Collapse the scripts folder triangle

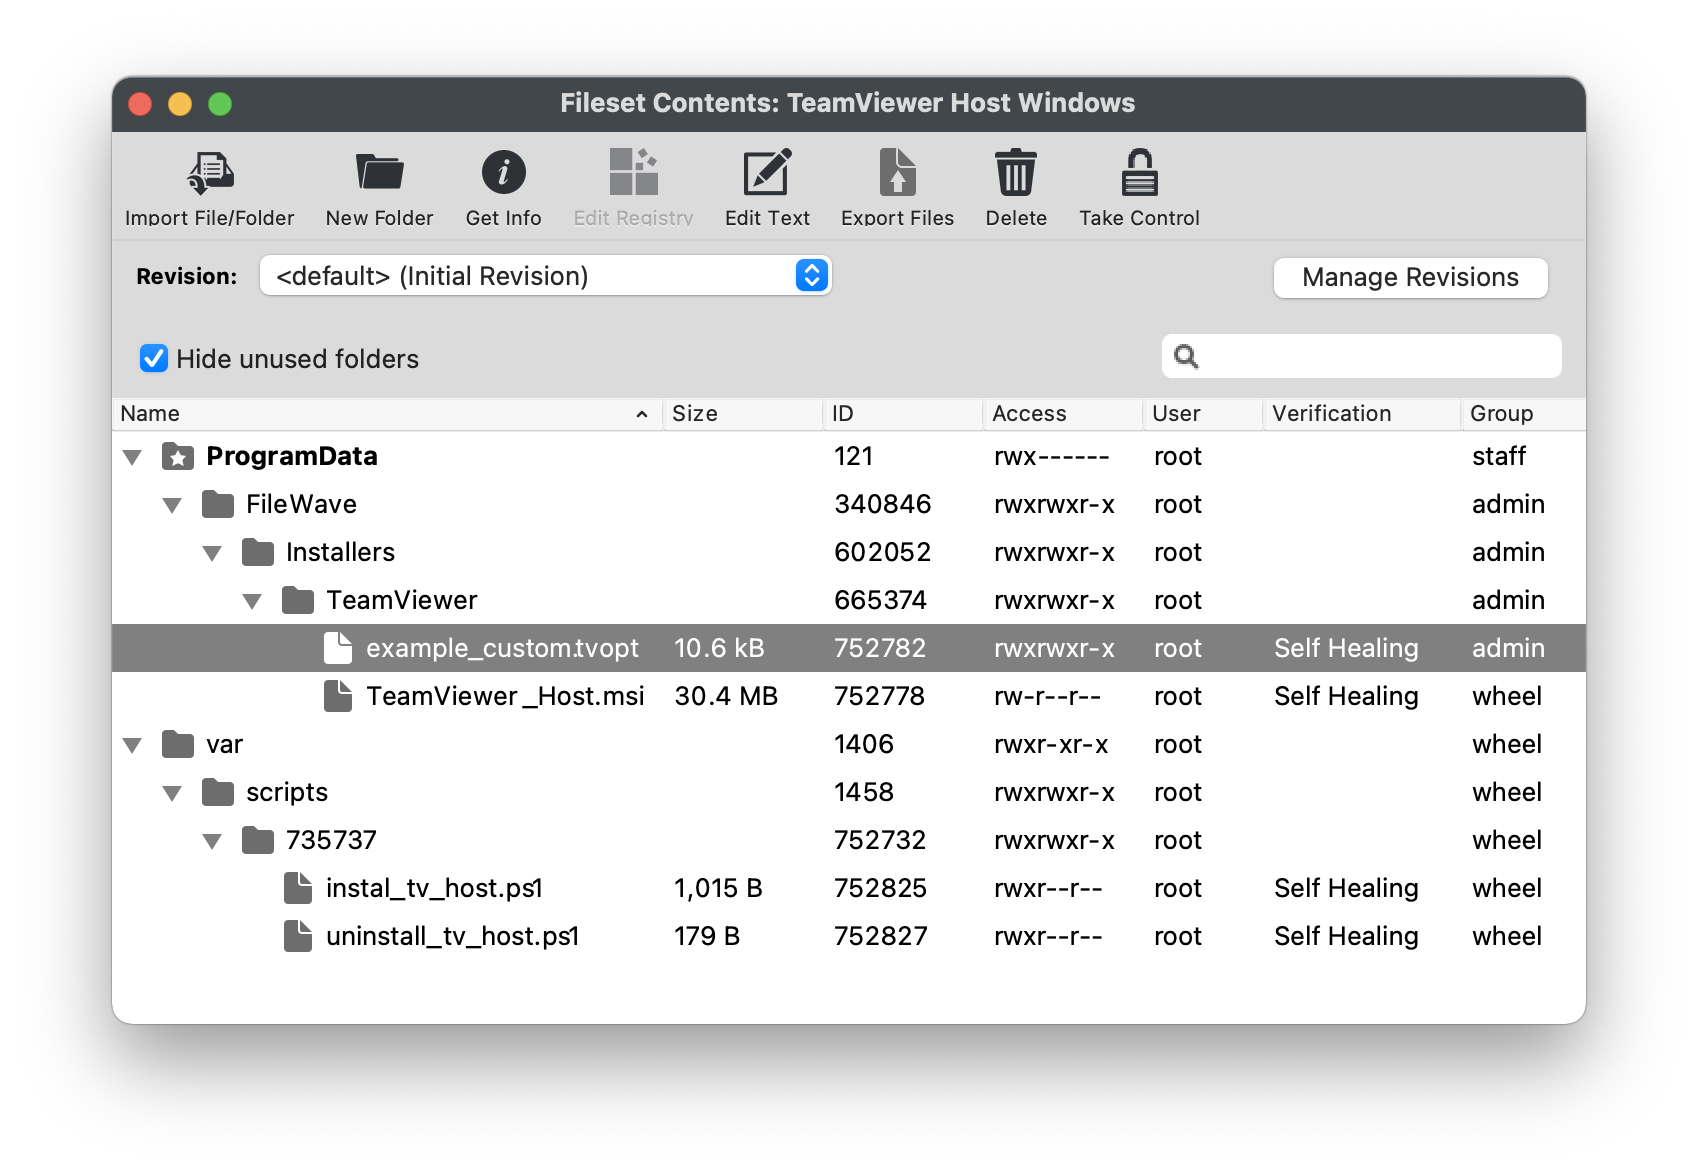tap(172, 794)
